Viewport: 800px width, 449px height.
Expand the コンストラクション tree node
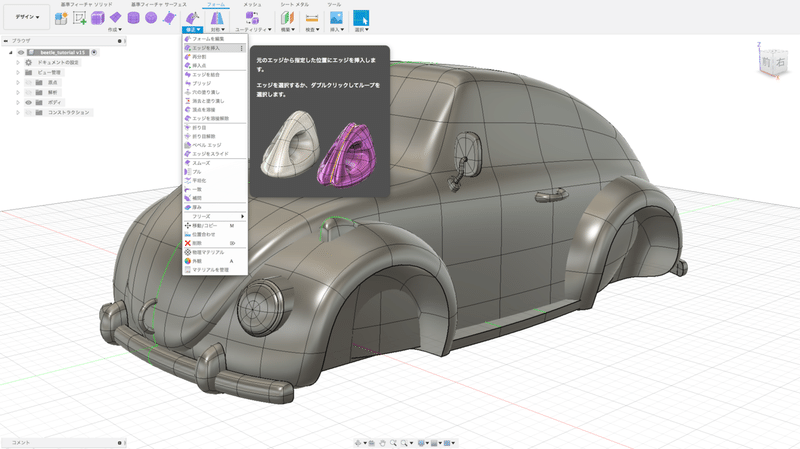[x=18, y=112]
